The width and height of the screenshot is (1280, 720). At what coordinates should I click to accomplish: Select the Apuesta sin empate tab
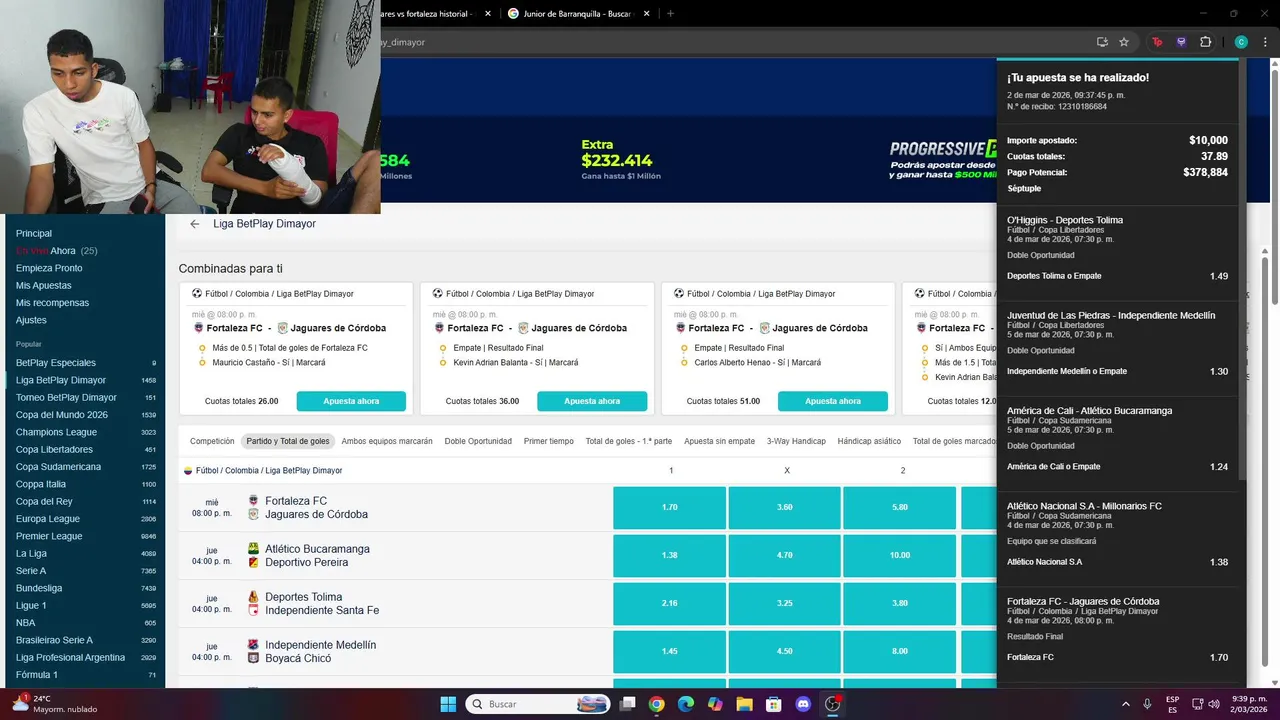point(720,441)
